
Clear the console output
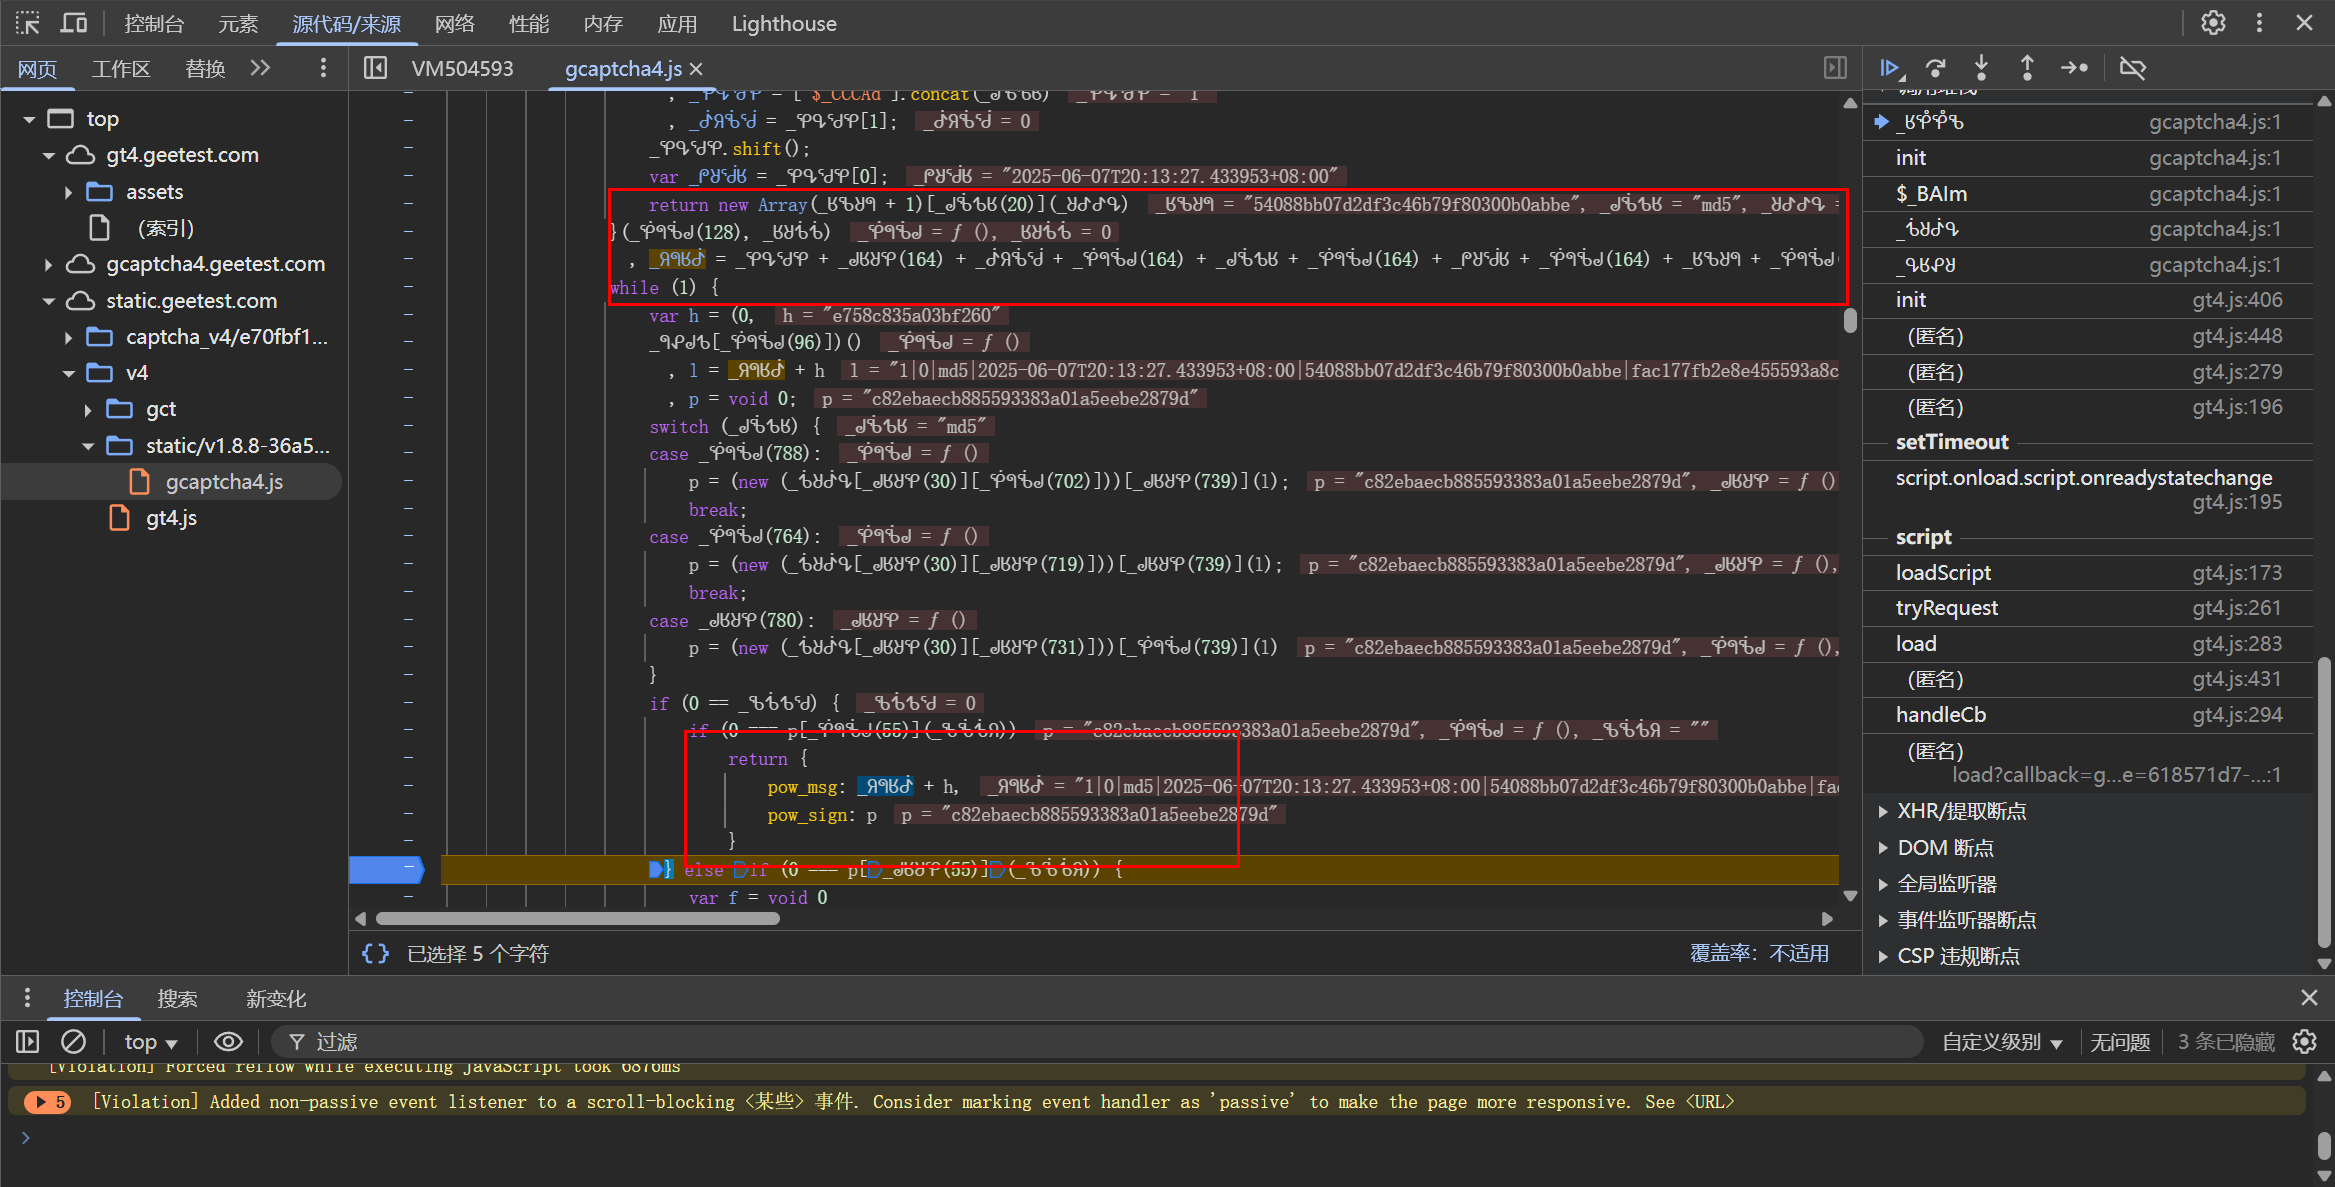tap(73, 1042)
